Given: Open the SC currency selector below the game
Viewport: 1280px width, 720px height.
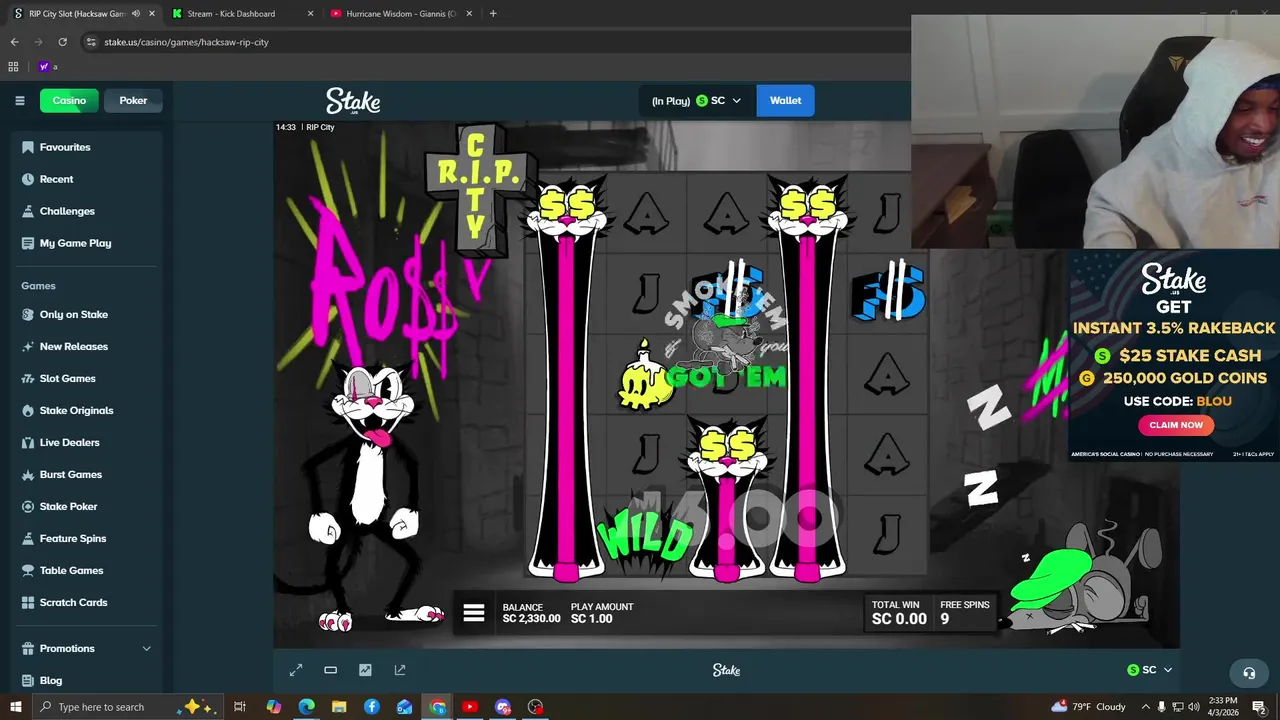Looking at the screenshot, I should (1149, 670).
